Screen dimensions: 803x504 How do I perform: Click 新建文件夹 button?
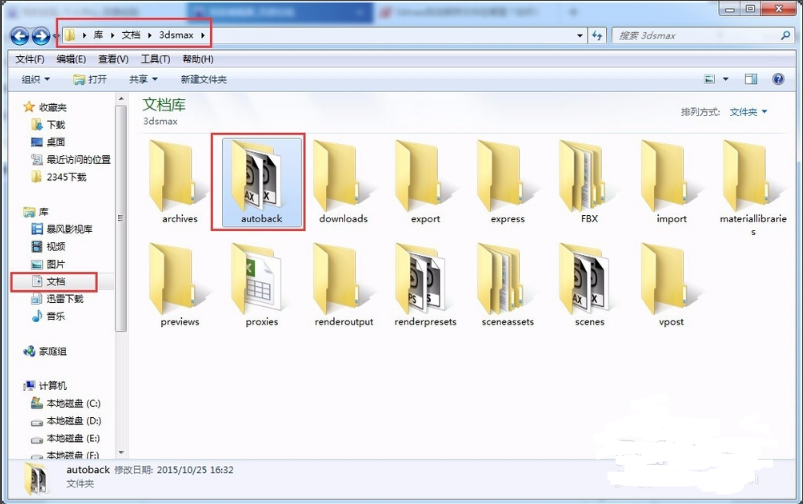(203, 79)
